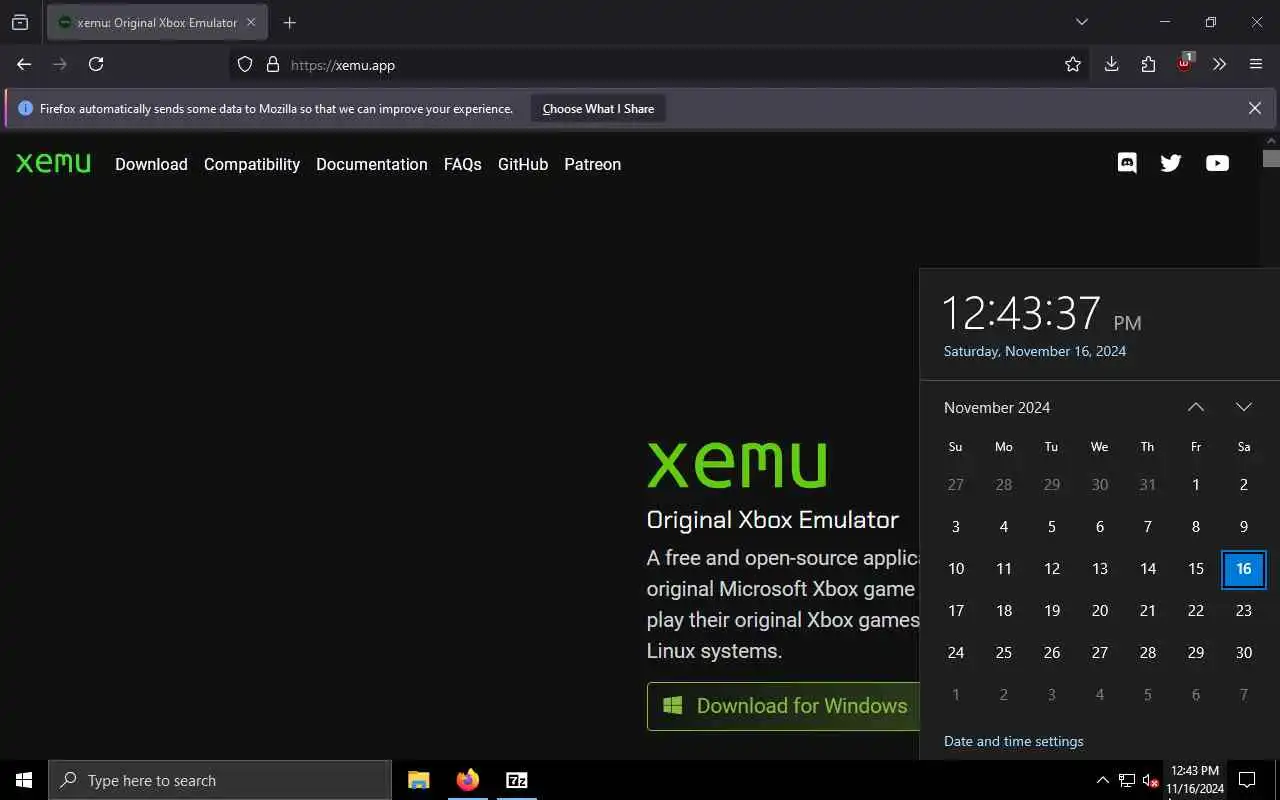Select November 1 in the calendar

1196,485
